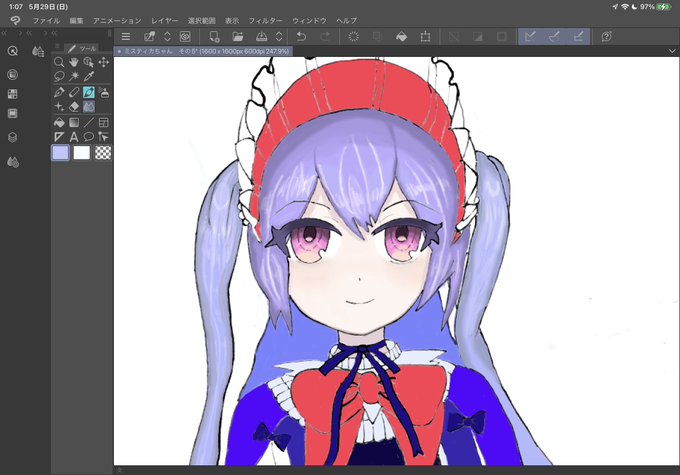Expand the up-down arrows next to launcher icon

(x=167, y=37)
